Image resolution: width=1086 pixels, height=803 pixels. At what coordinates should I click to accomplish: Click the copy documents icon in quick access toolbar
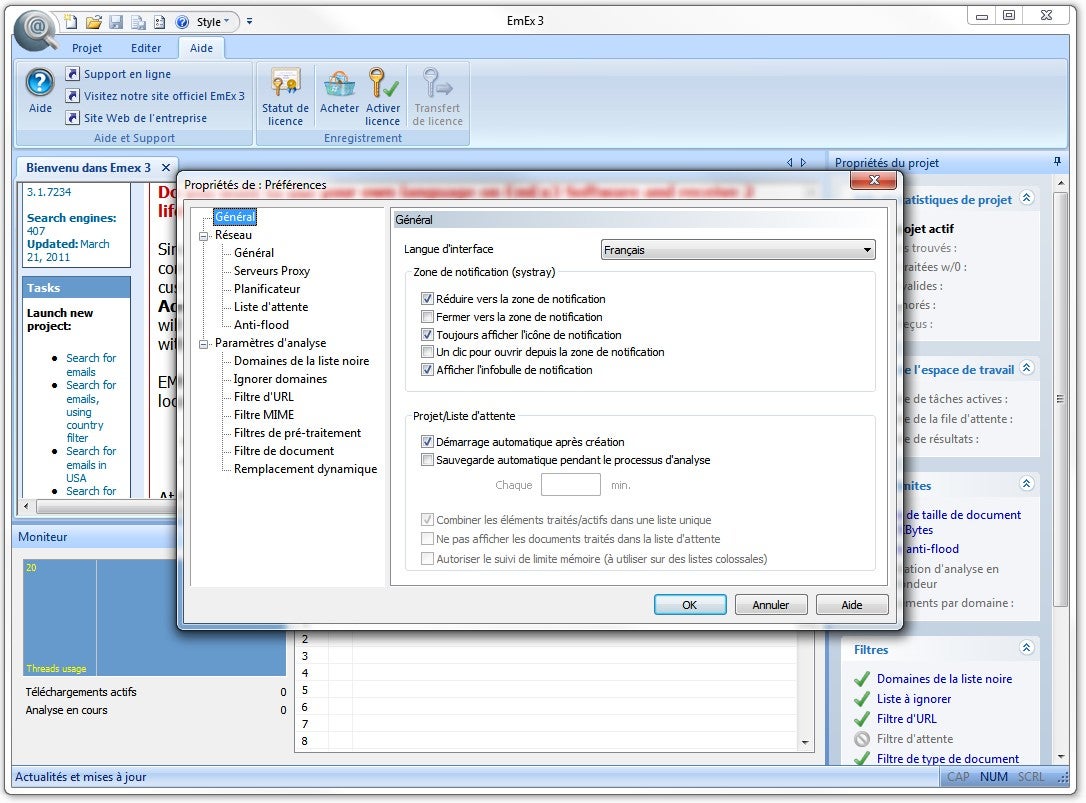[138, 22]
